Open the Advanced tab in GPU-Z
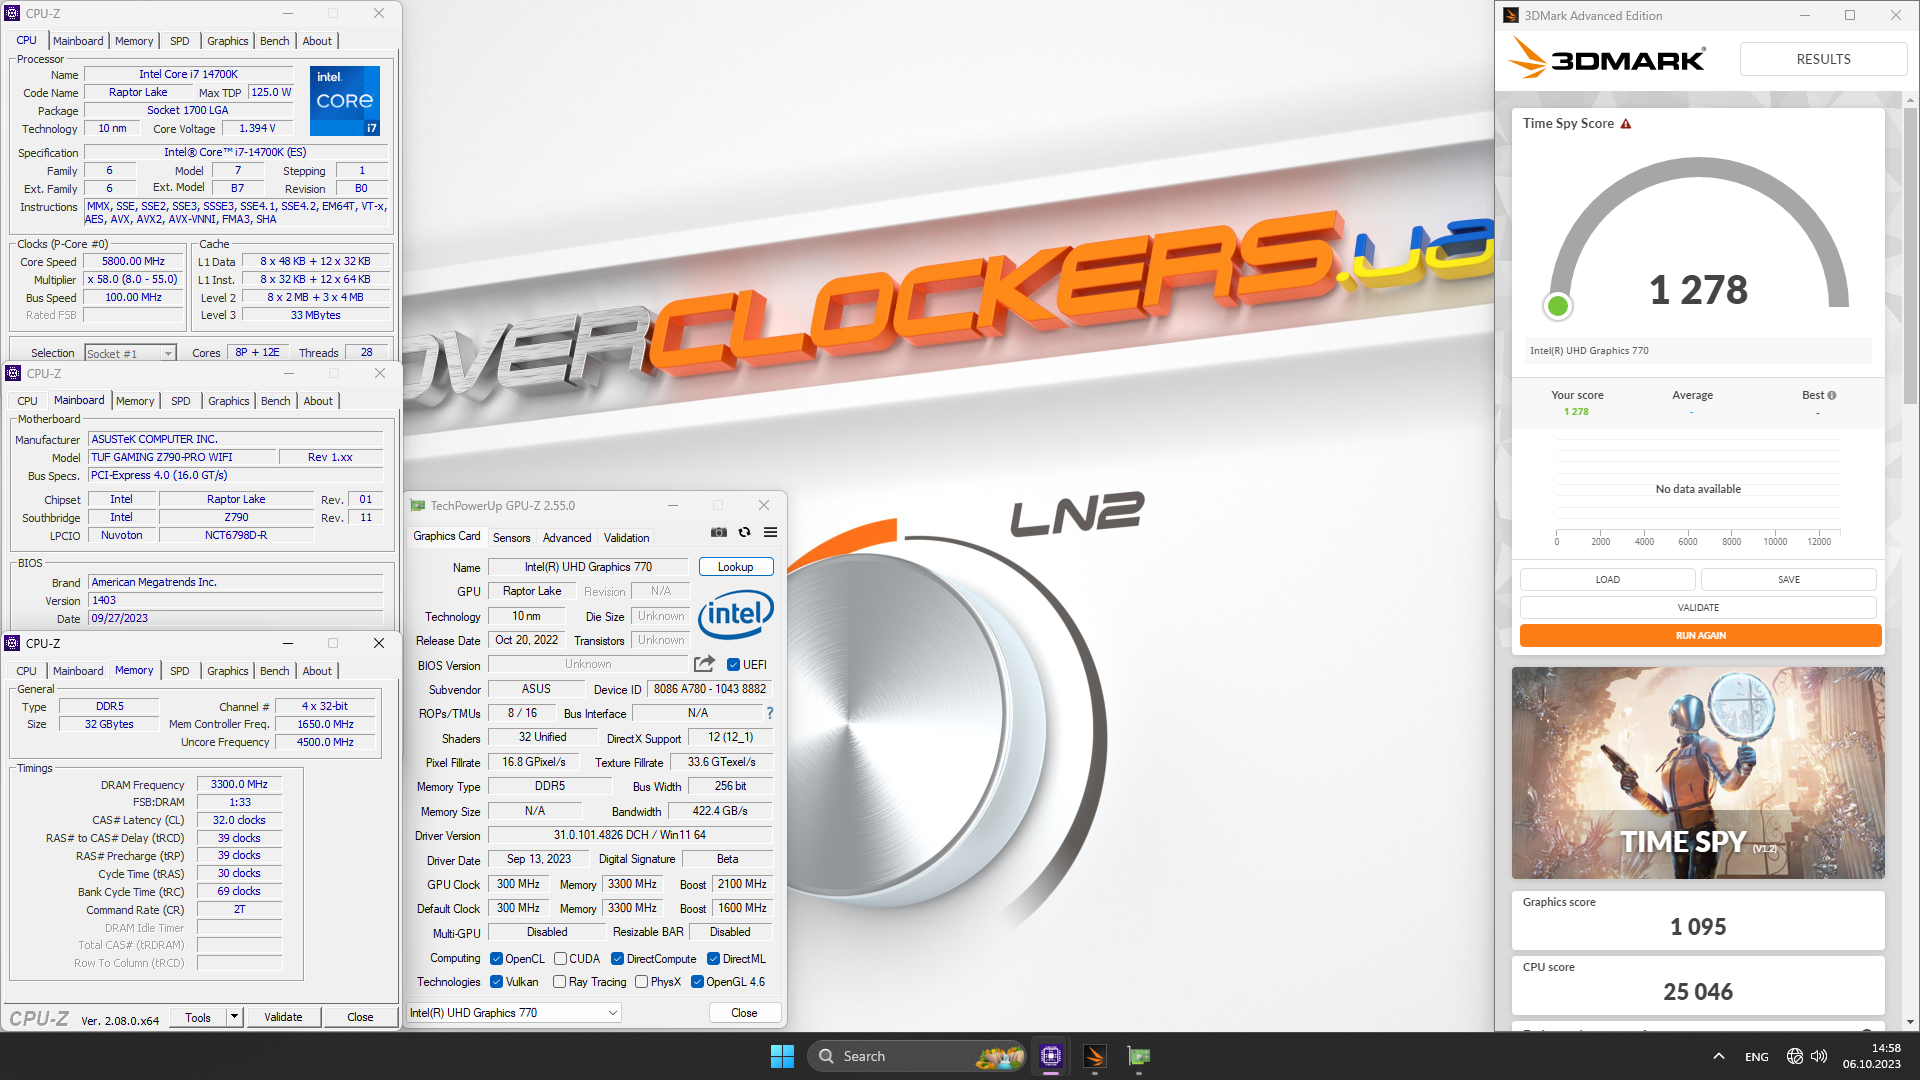Image resolution: width=1920 pixels, height=1080 pixels. click(x=567, y=538)
